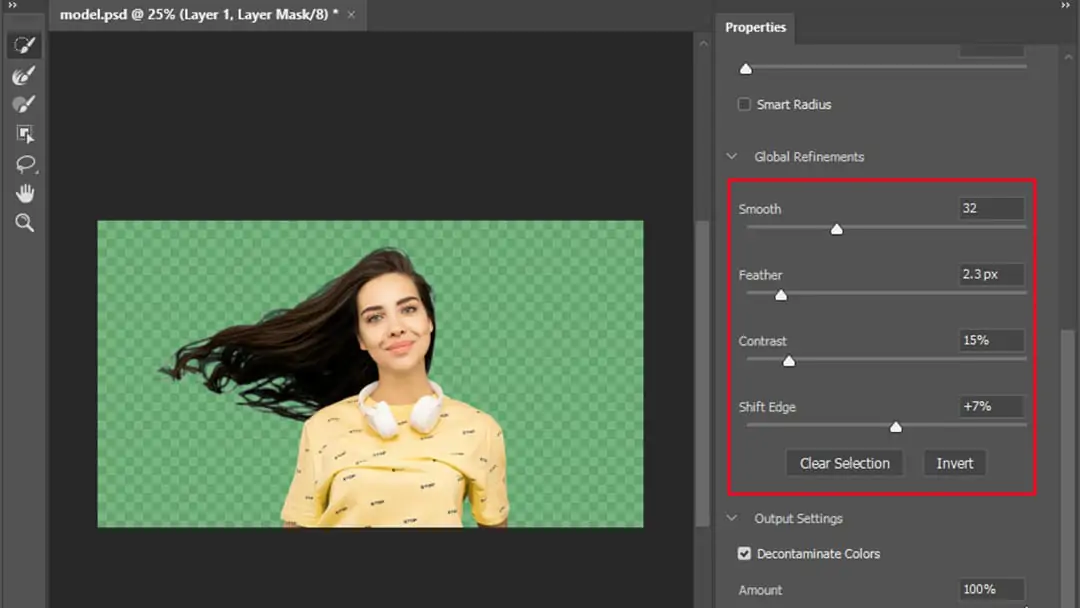Collapse the Output Settings section
This screenshot has height=608, width=1080.
731,518
